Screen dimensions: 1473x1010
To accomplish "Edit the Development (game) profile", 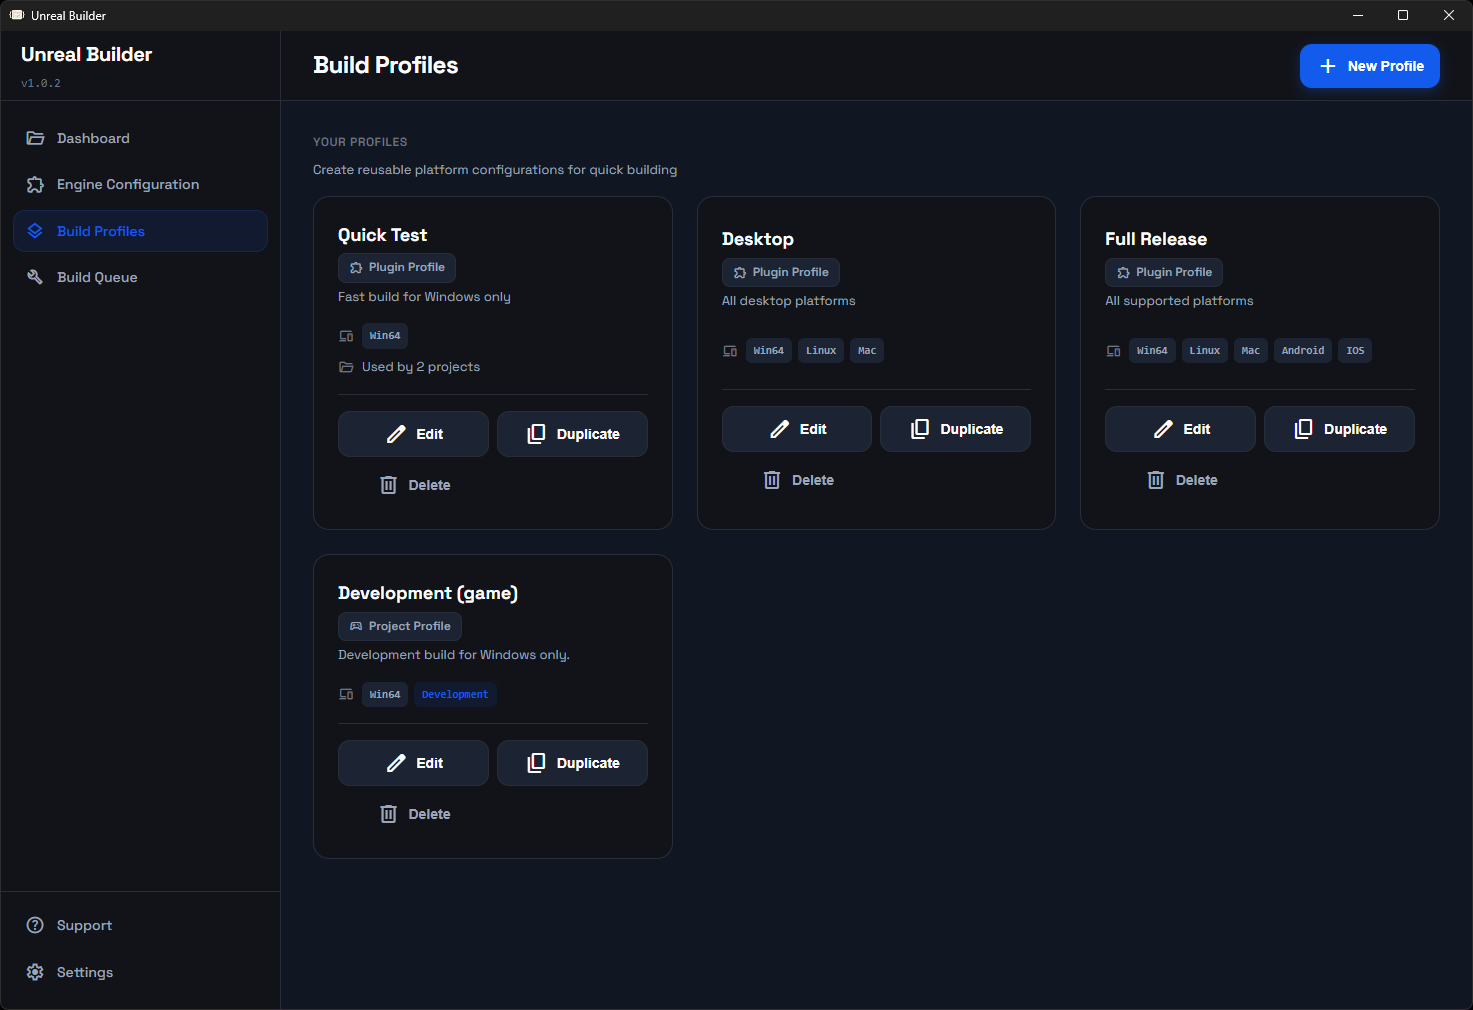I will pos(413,763).
